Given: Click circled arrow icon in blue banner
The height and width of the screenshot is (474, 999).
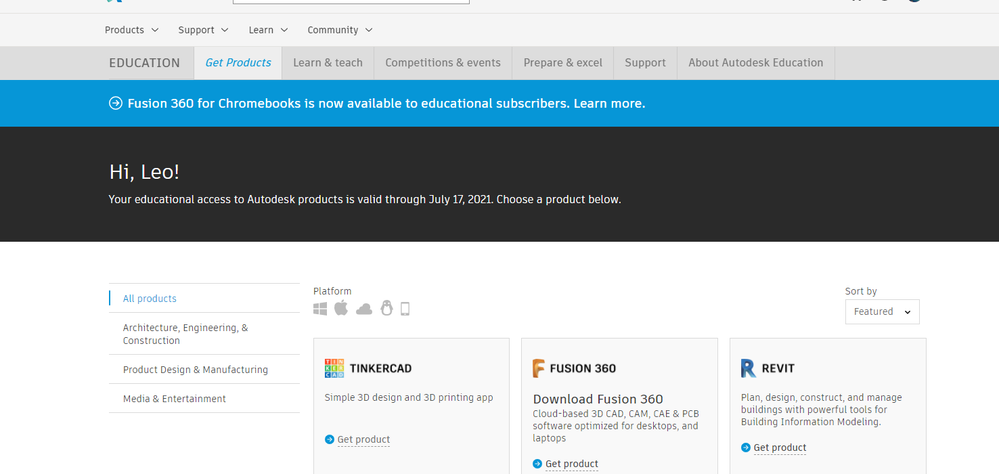Looking at the screenshot, I should pyautogui.click(x=115, y=103).
